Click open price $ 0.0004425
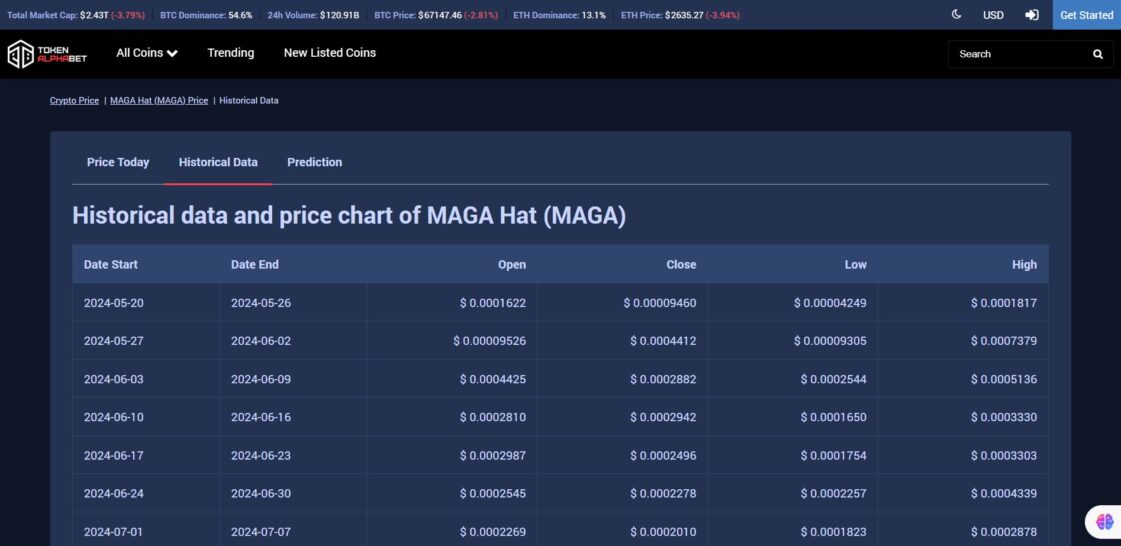Image resolution: width=1121 pixels, height=546 pixels. coord(493,379)
